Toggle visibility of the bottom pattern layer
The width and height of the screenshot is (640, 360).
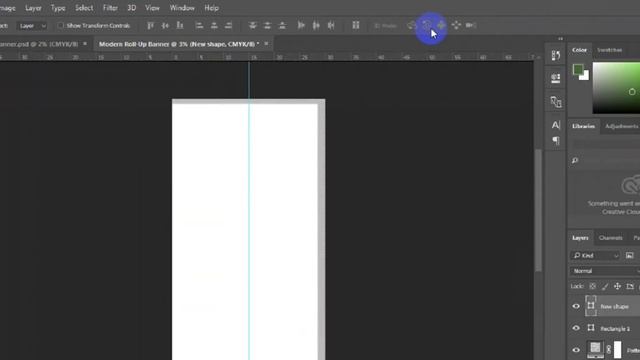click(576, 350)
